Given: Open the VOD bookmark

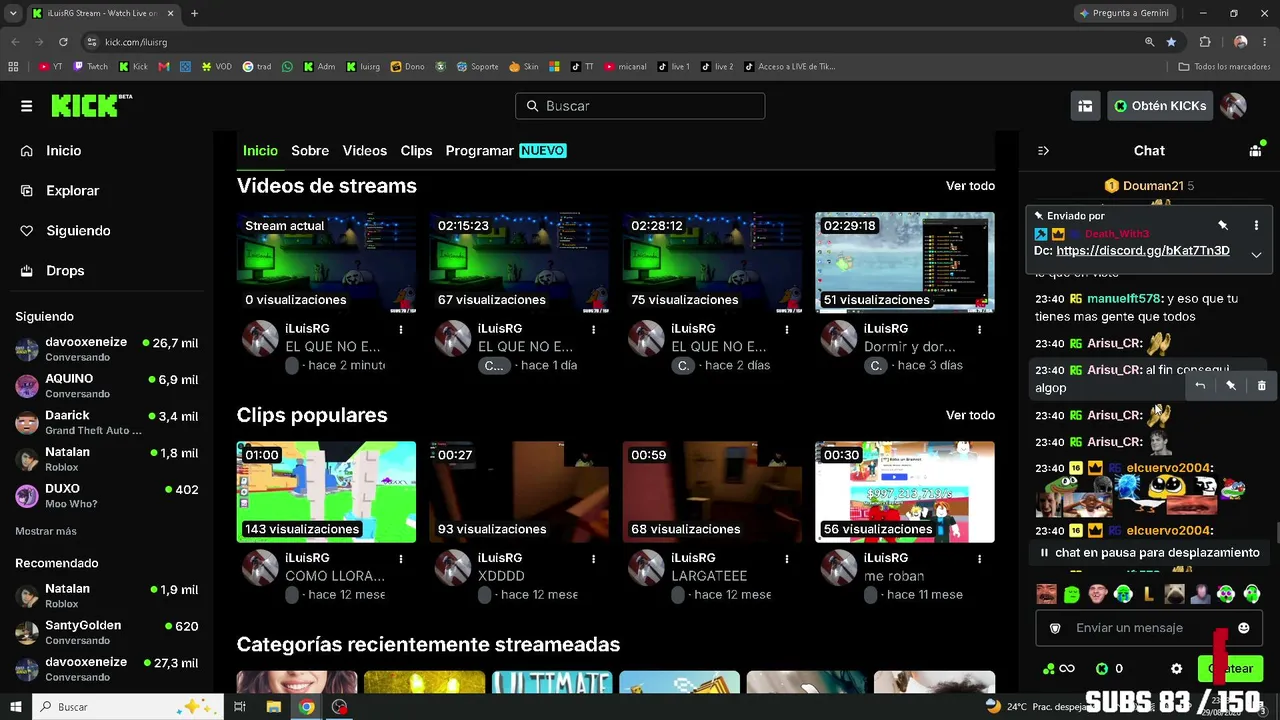Looking at the screenshot, I should [x=217, y=67].
